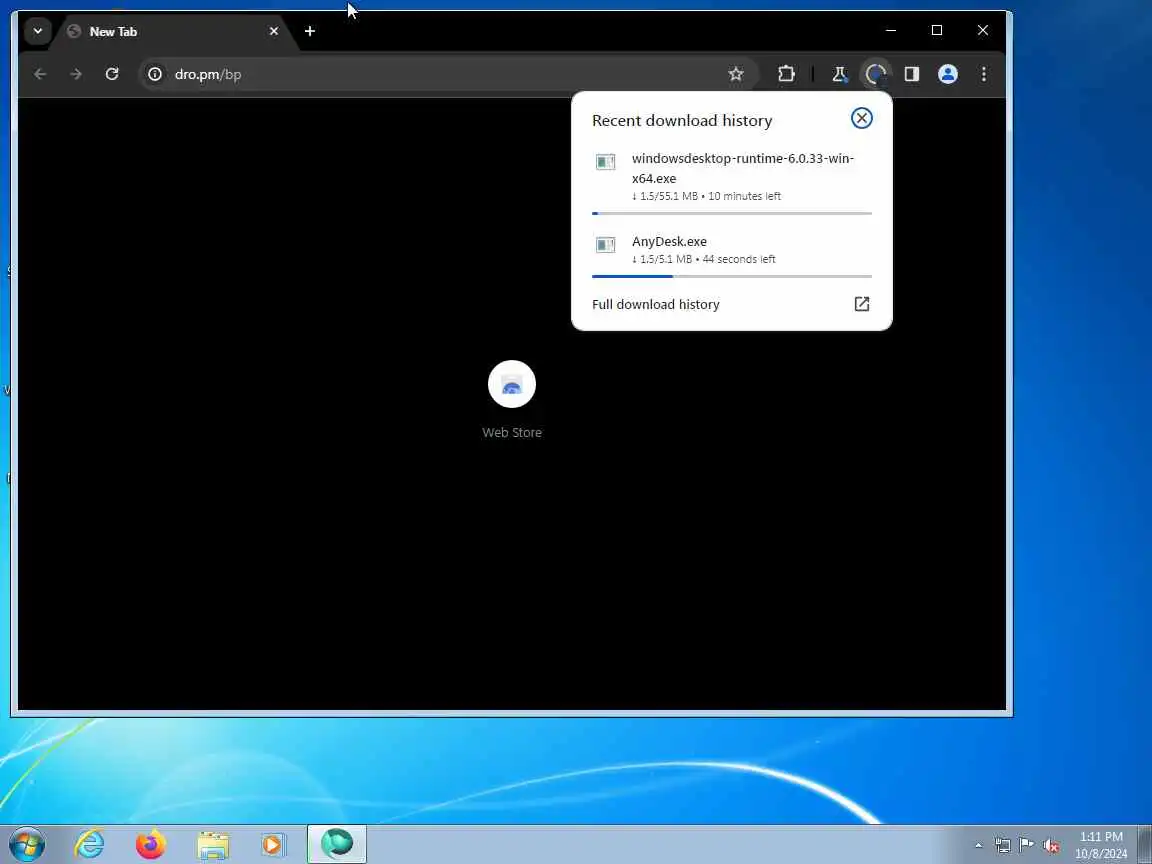1152x864 pixels.
Task: Select the windowsdesktop-runtime-6.0.33-win-x64.exe download
Action: pyautogui.click(x=732, y=181)
